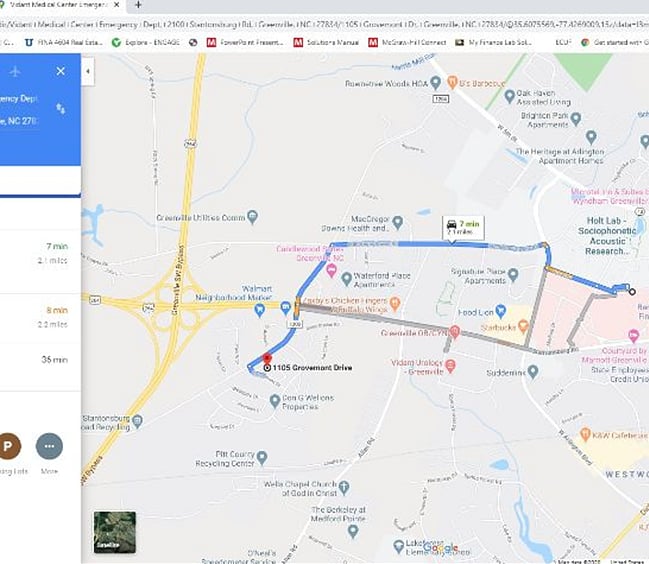
Task: Click the red 1105 Grovemont Drive pin
Action: [x=267, y=358]
